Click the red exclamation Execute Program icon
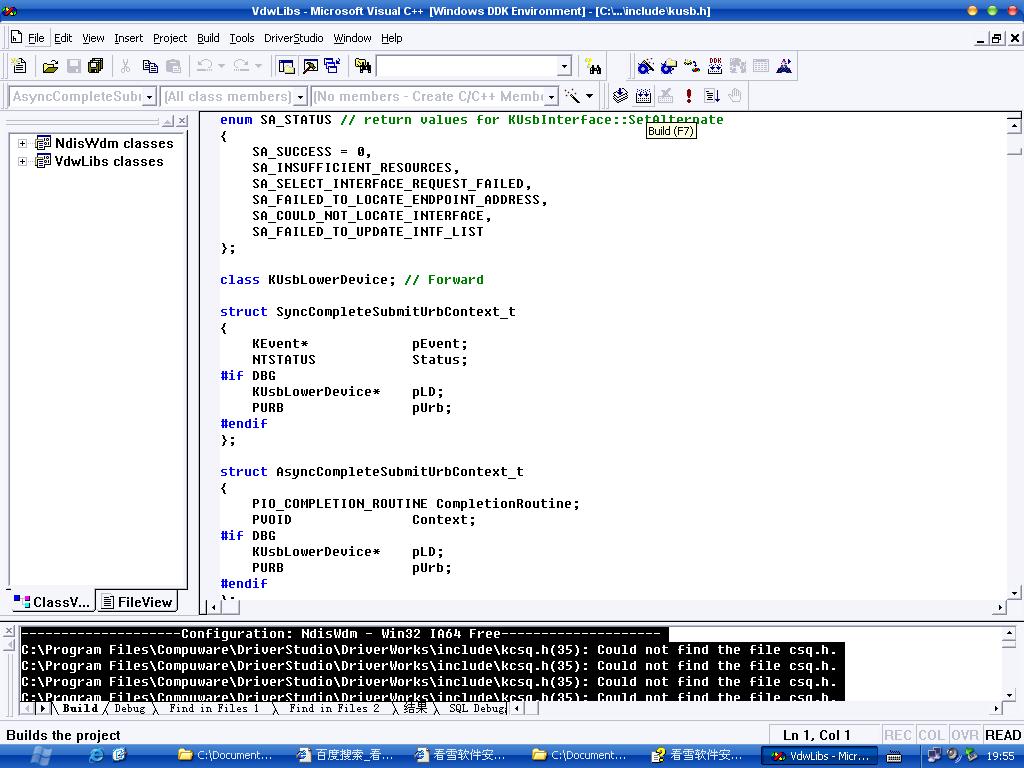The image size is (1024, 768). 689,96
